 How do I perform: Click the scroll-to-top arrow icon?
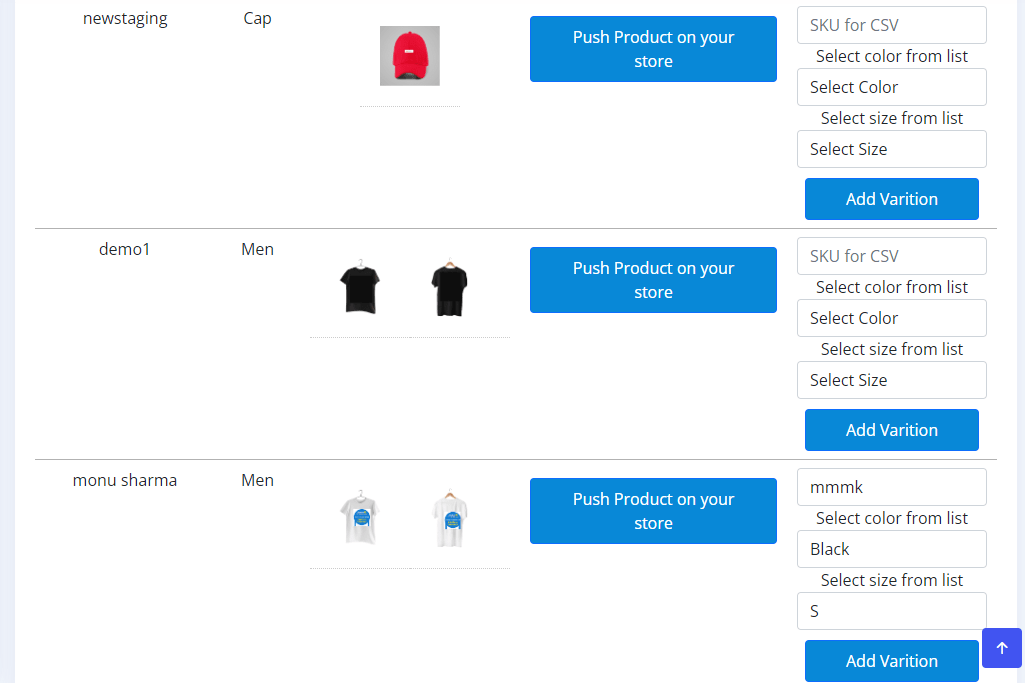[x=1001, y=648]
